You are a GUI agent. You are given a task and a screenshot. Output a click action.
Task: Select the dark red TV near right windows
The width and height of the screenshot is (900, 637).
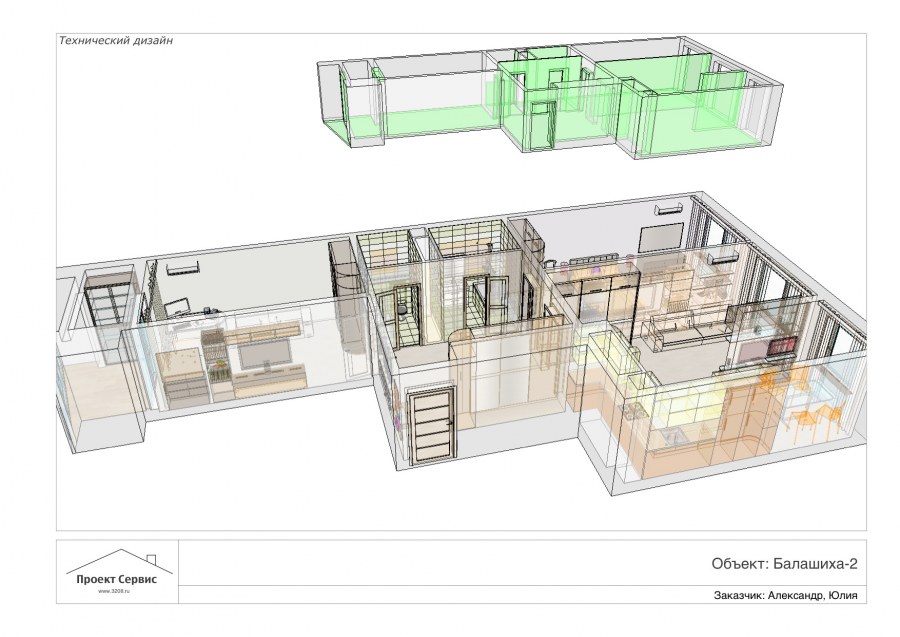pos(779,346)
